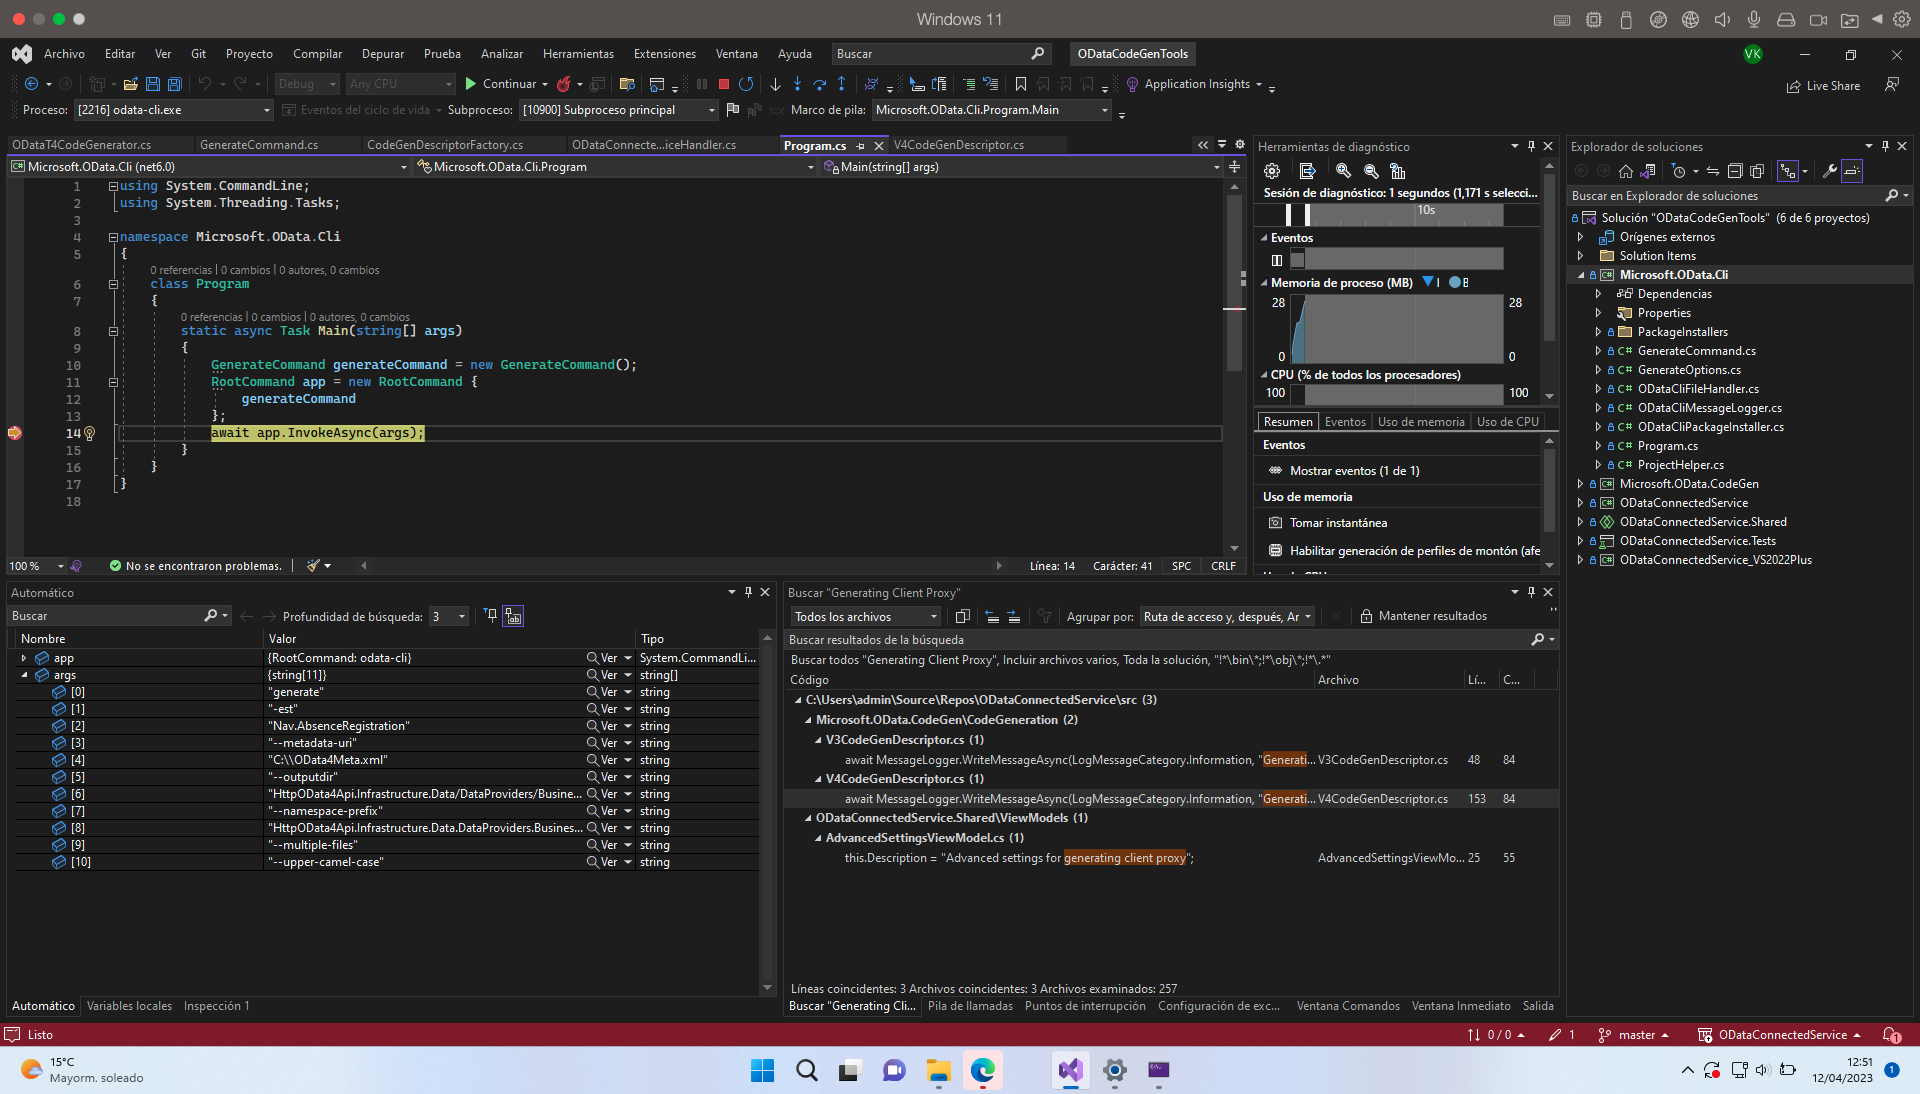Click the Hot Reload flame icon
The image size is (1920, 1094).
click(564, 84)
